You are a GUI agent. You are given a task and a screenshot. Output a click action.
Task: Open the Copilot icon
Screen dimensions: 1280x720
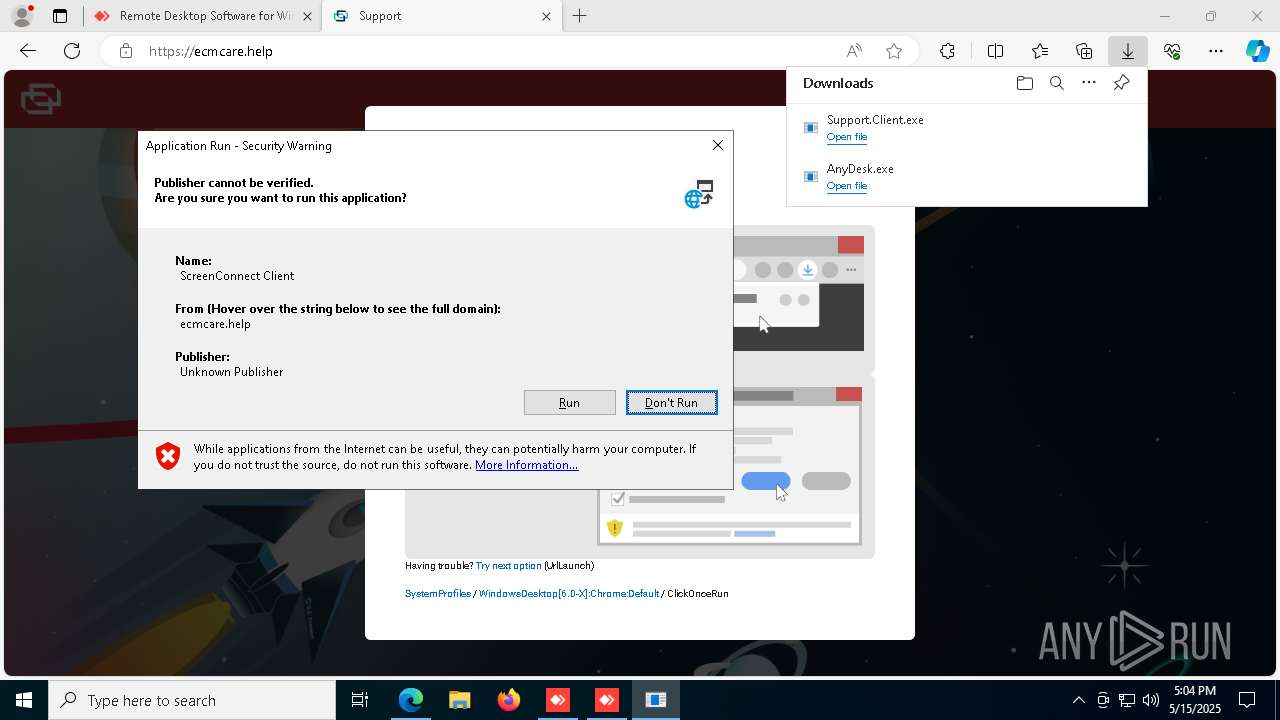tap(1258, 51)
